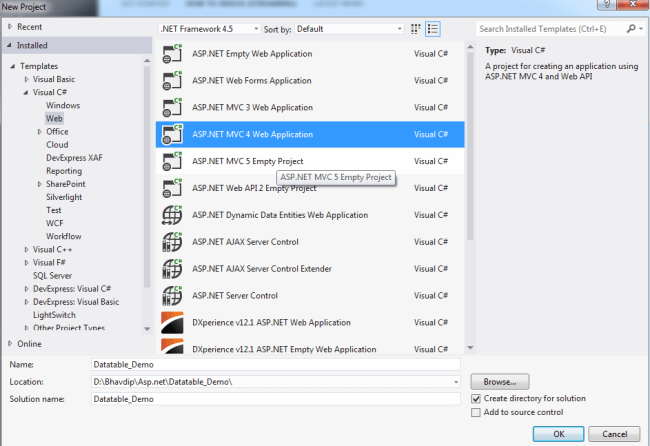Viewport: 650px width, 446px height.
Task: Click the DXperience v12.1 ASP.NET Web Application icon
Action: point(172,322)
